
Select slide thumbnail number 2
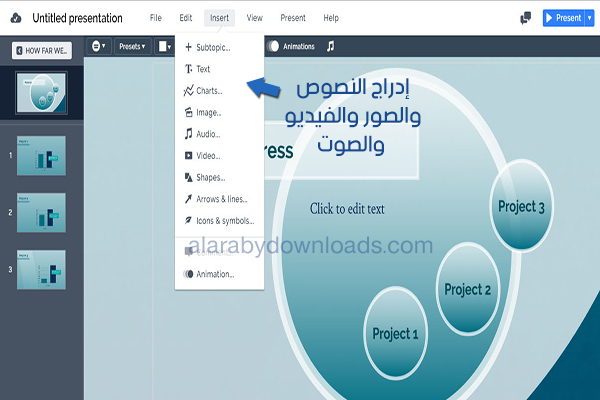point(41,212)
